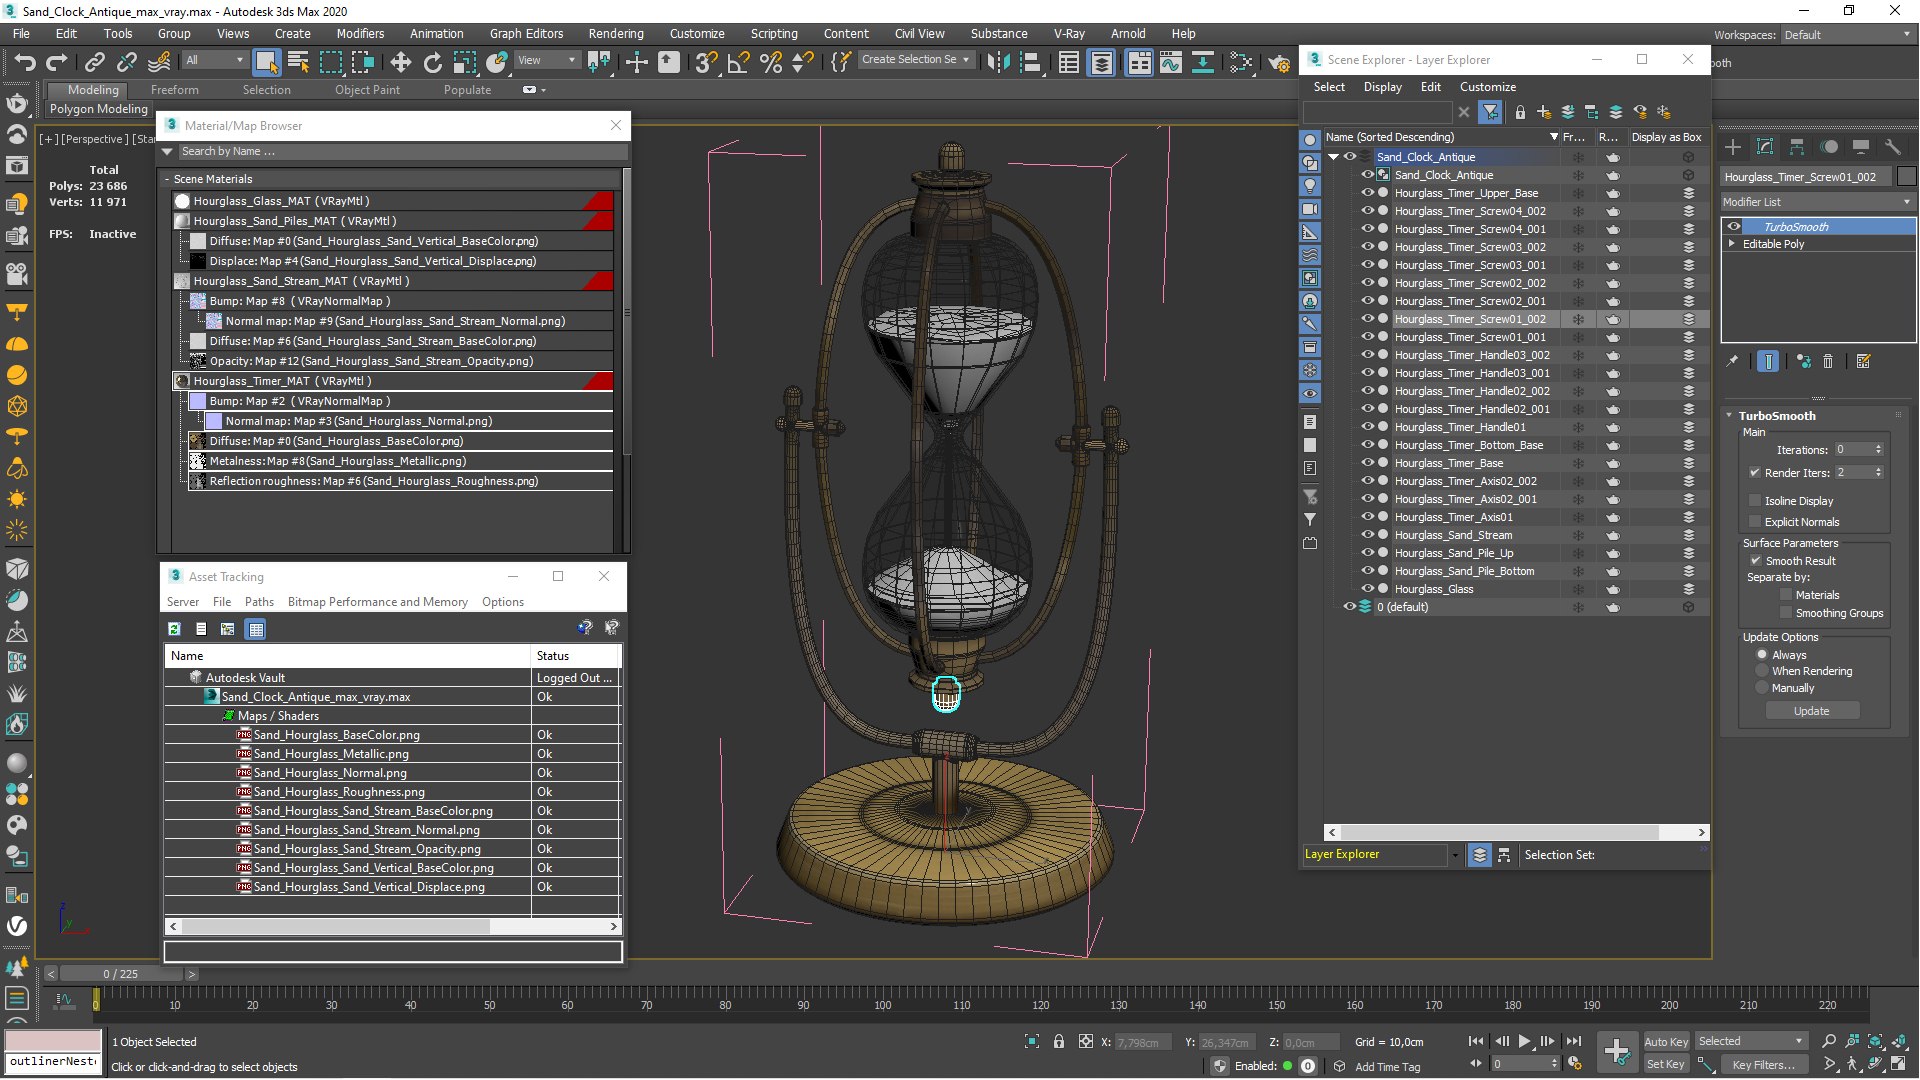
Task: Toggle the Percent Snap icon
Action: pos(770,63)
